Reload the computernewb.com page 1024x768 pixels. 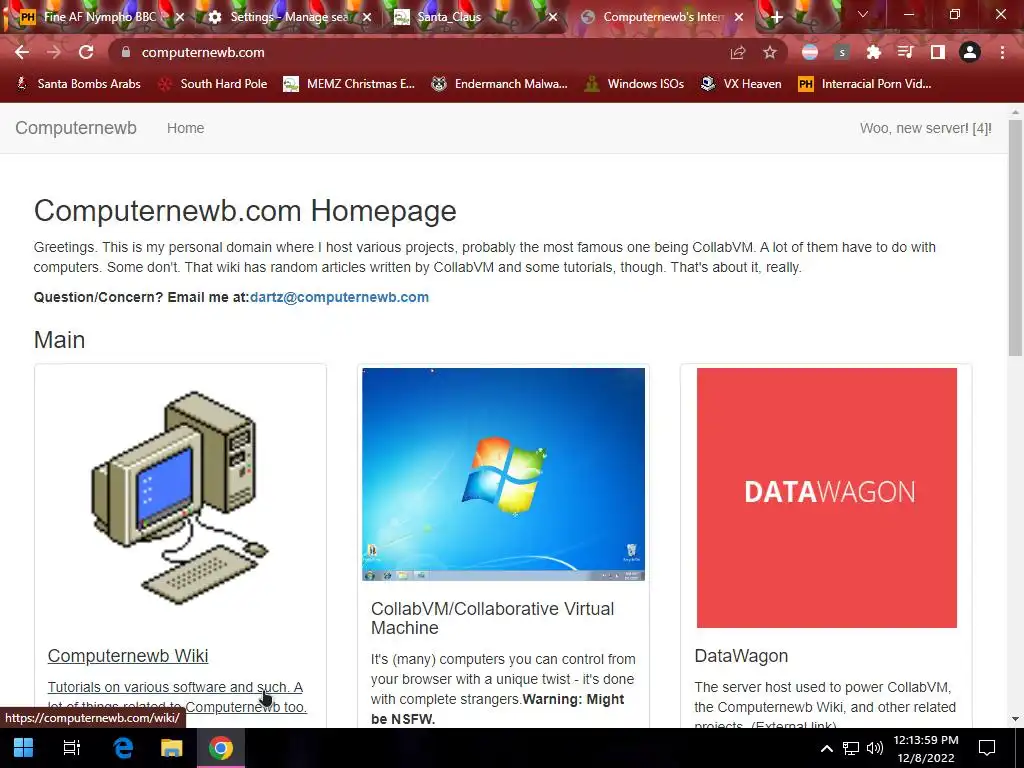coord(86,52)
